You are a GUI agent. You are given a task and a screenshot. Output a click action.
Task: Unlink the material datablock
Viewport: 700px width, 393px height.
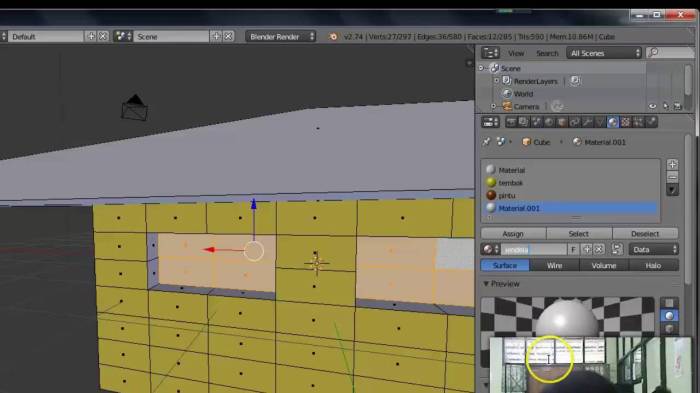[x=599, y=249]
